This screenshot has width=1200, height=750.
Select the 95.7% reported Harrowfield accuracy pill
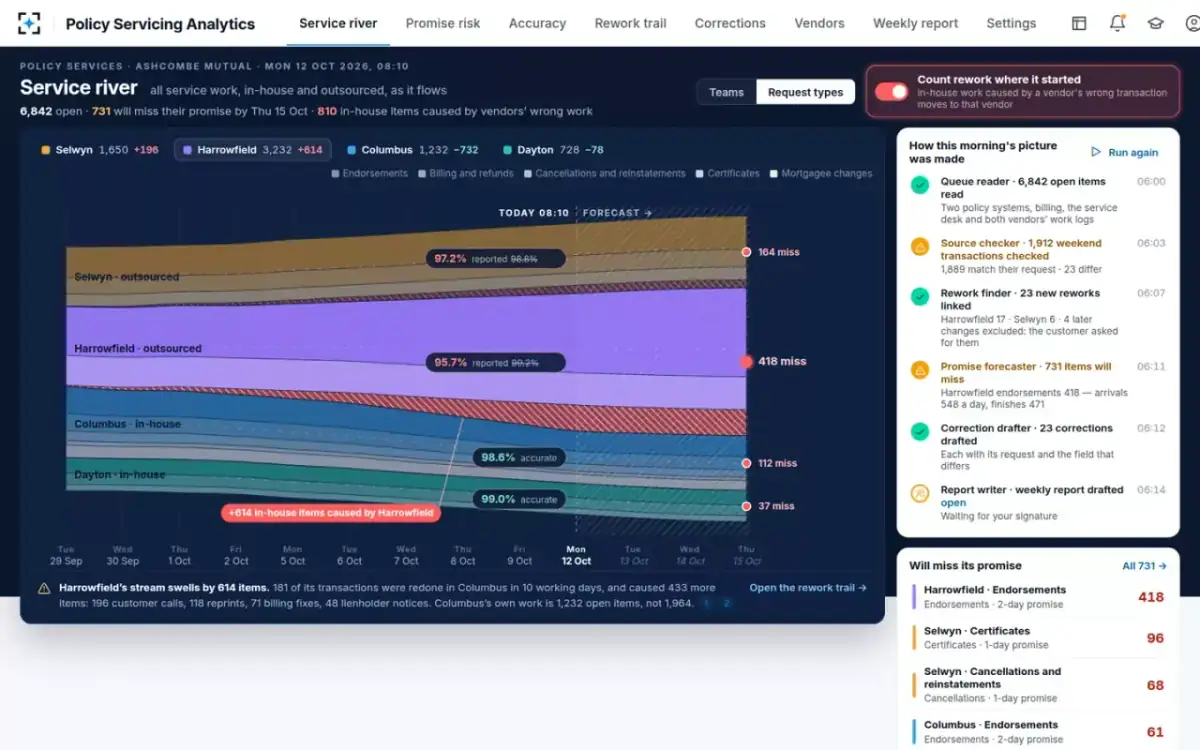[x=495, y=362]
